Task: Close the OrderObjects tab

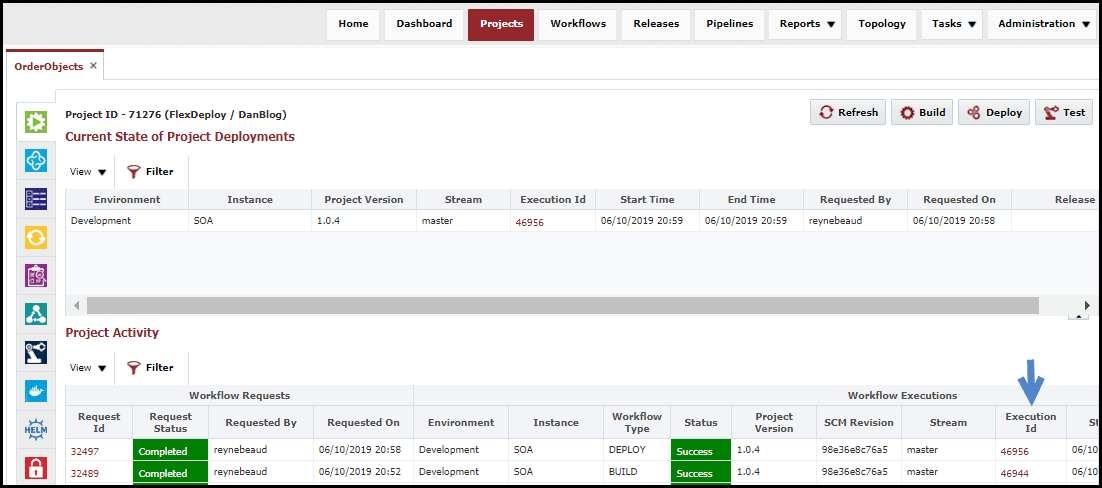Action: point(93,66)
